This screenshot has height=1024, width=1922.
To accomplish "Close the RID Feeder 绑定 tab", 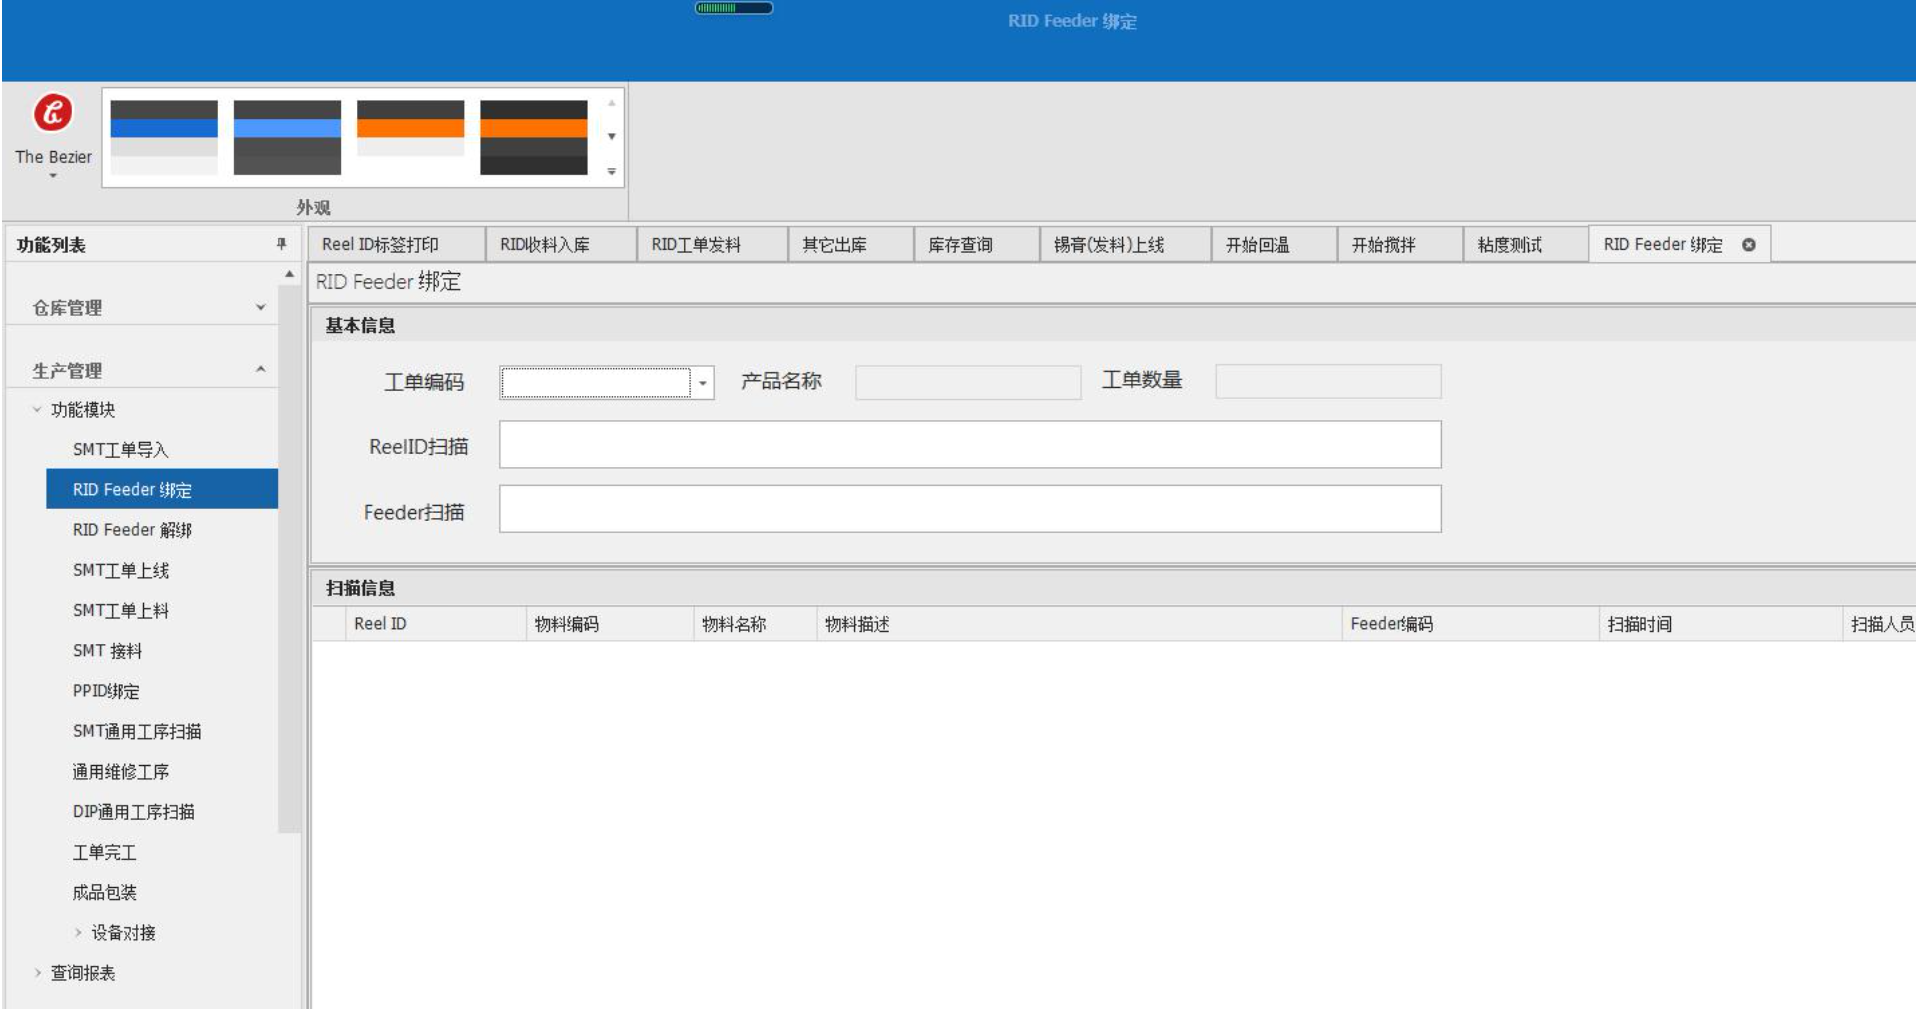I will [1749, 245].
